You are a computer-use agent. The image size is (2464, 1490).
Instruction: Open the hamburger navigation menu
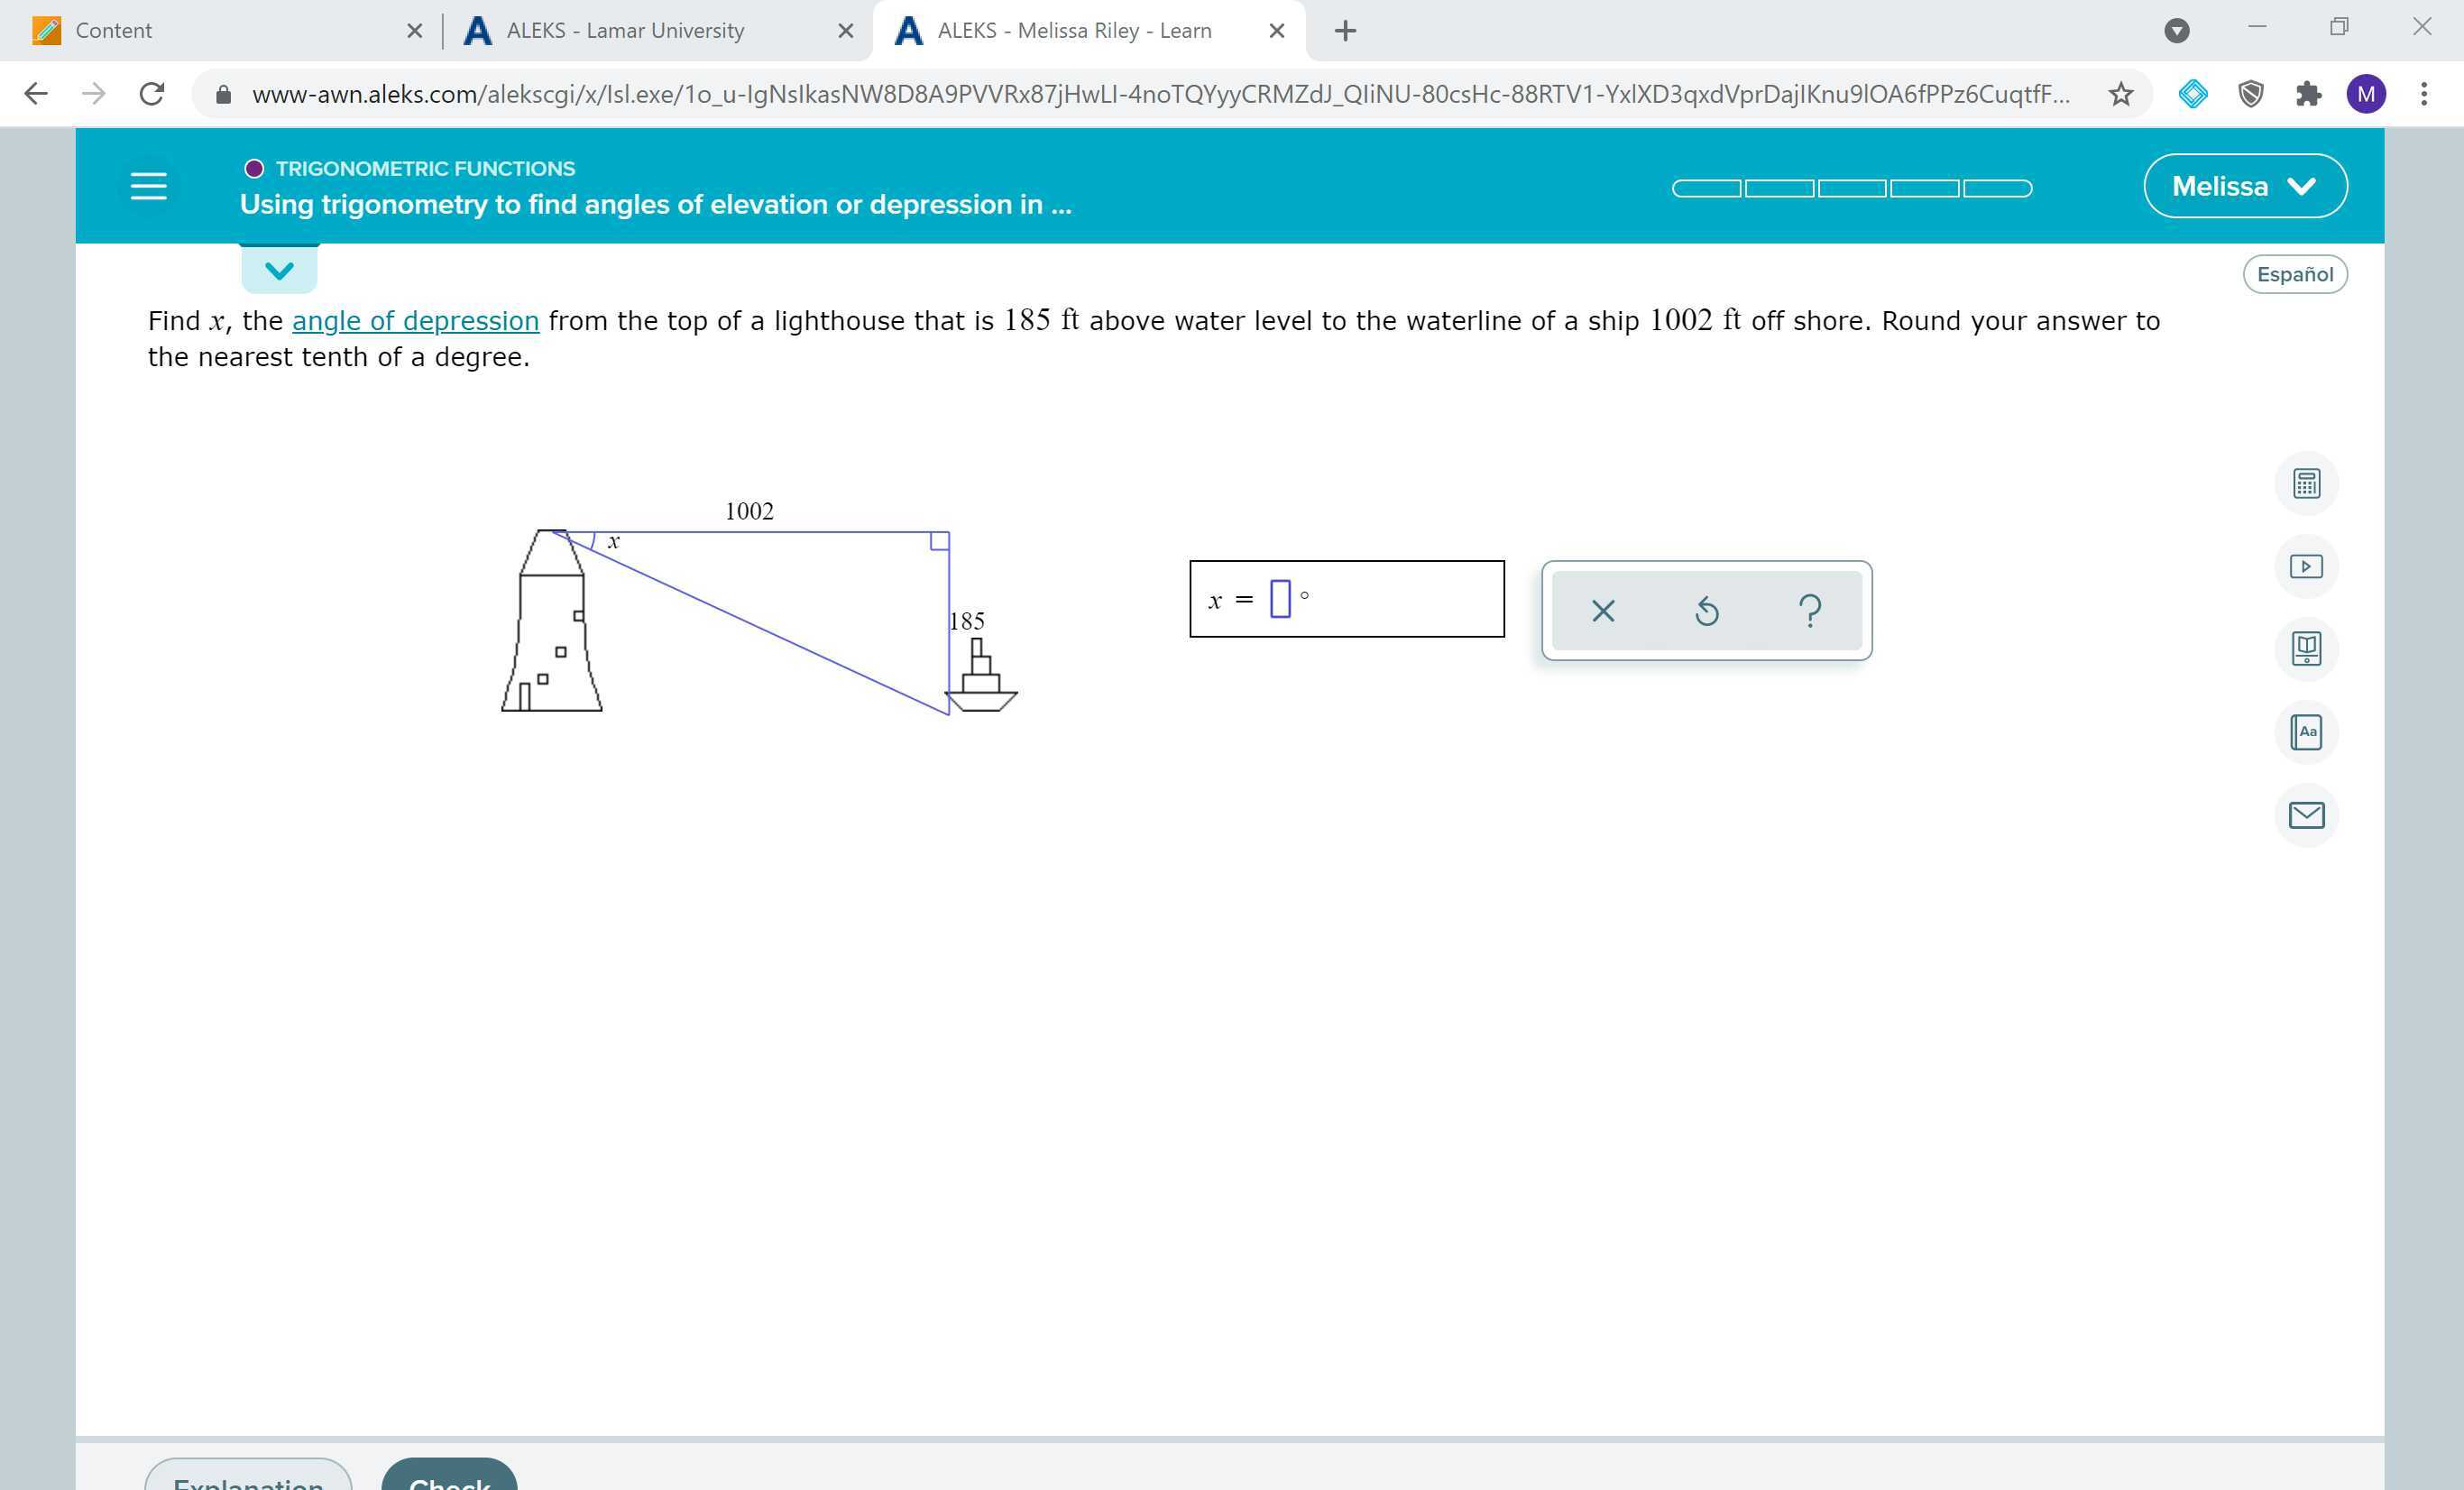[x=148, y=185]
